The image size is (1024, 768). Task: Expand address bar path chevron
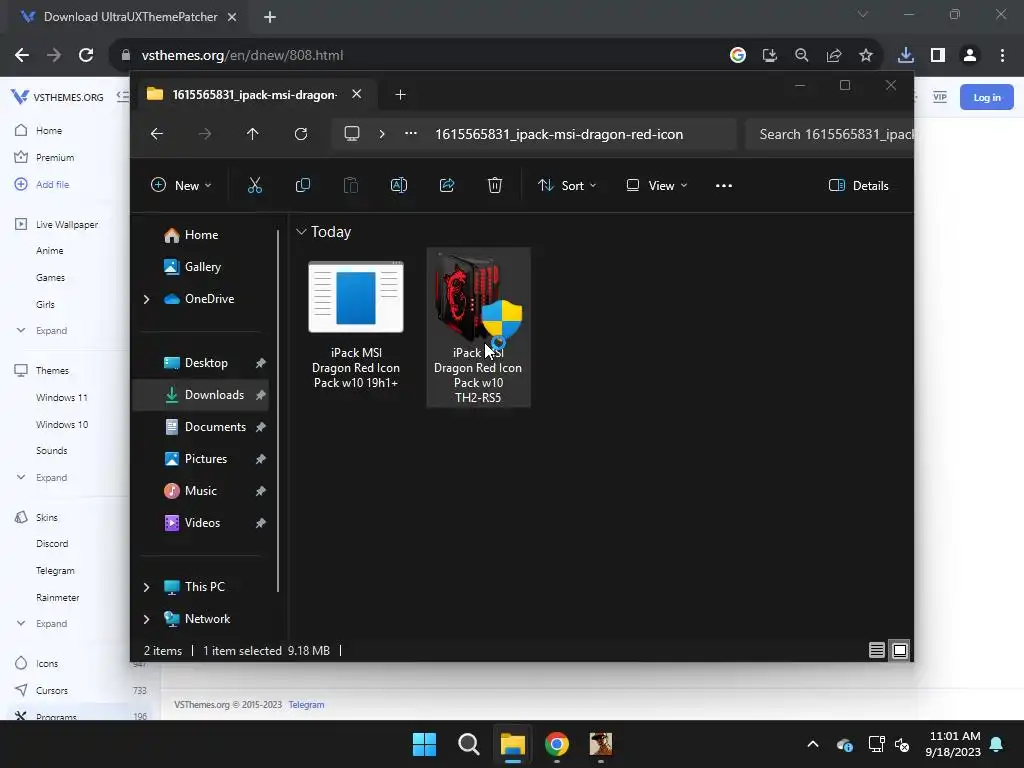click(382, 134)
